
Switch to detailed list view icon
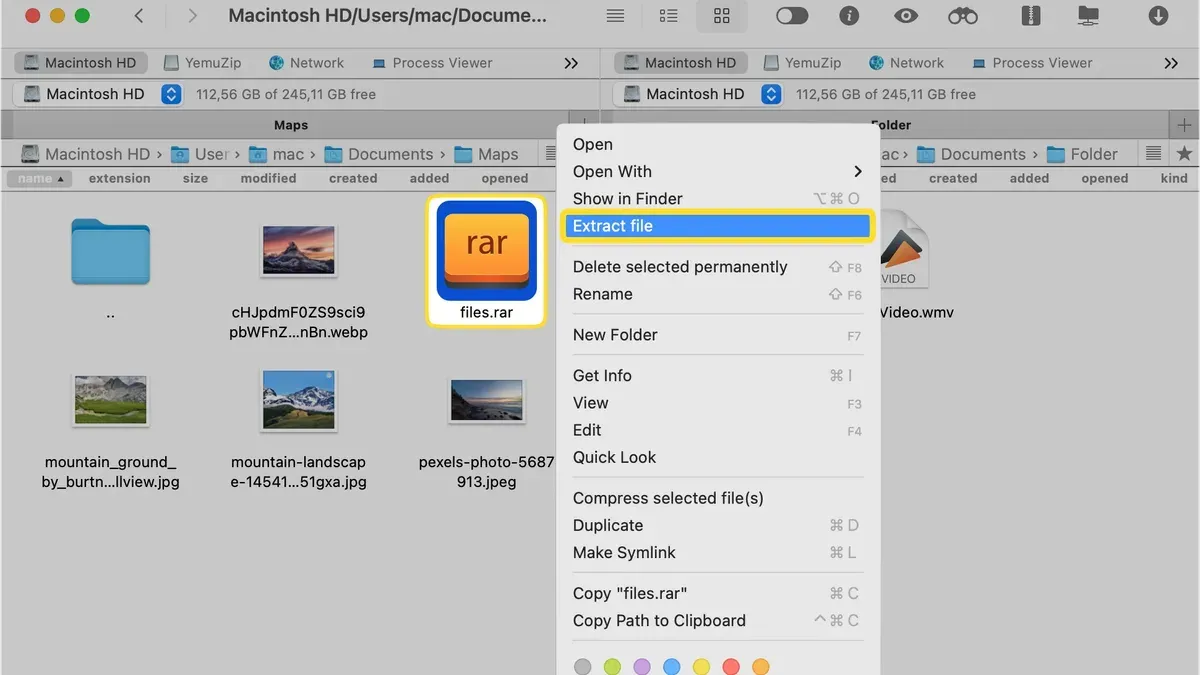click(x=669, y=16)
